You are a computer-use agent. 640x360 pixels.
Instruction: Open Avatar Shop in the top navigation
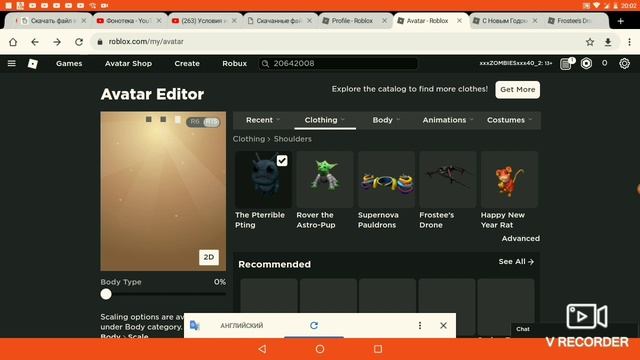point(128,63)
